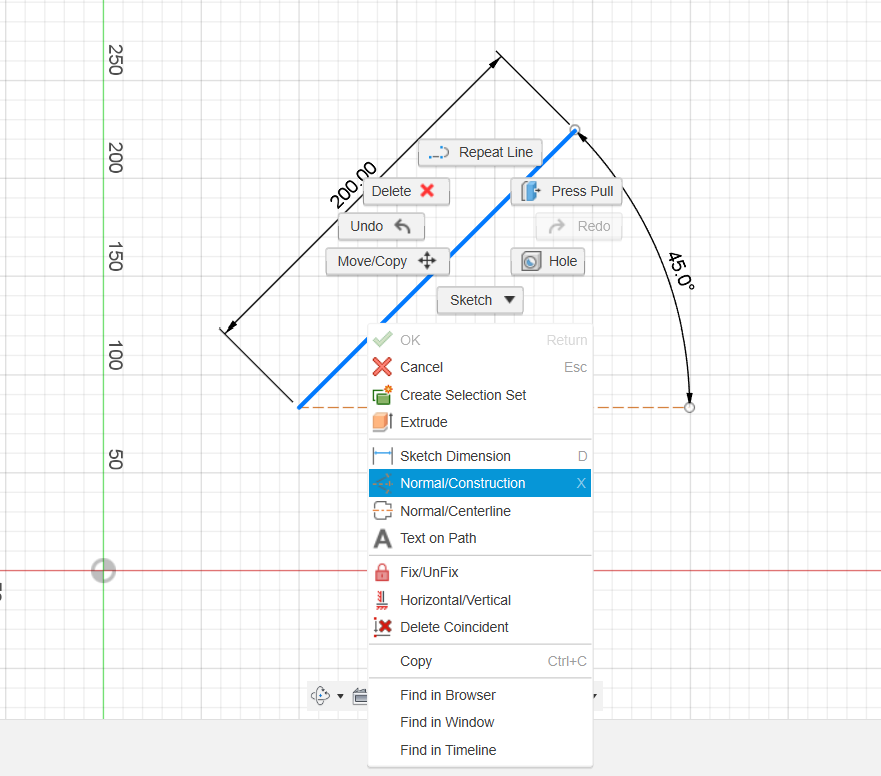The width and height of the screenshot is (881, 776).
Task: Click the Move/Copy button
Action: 388,261
